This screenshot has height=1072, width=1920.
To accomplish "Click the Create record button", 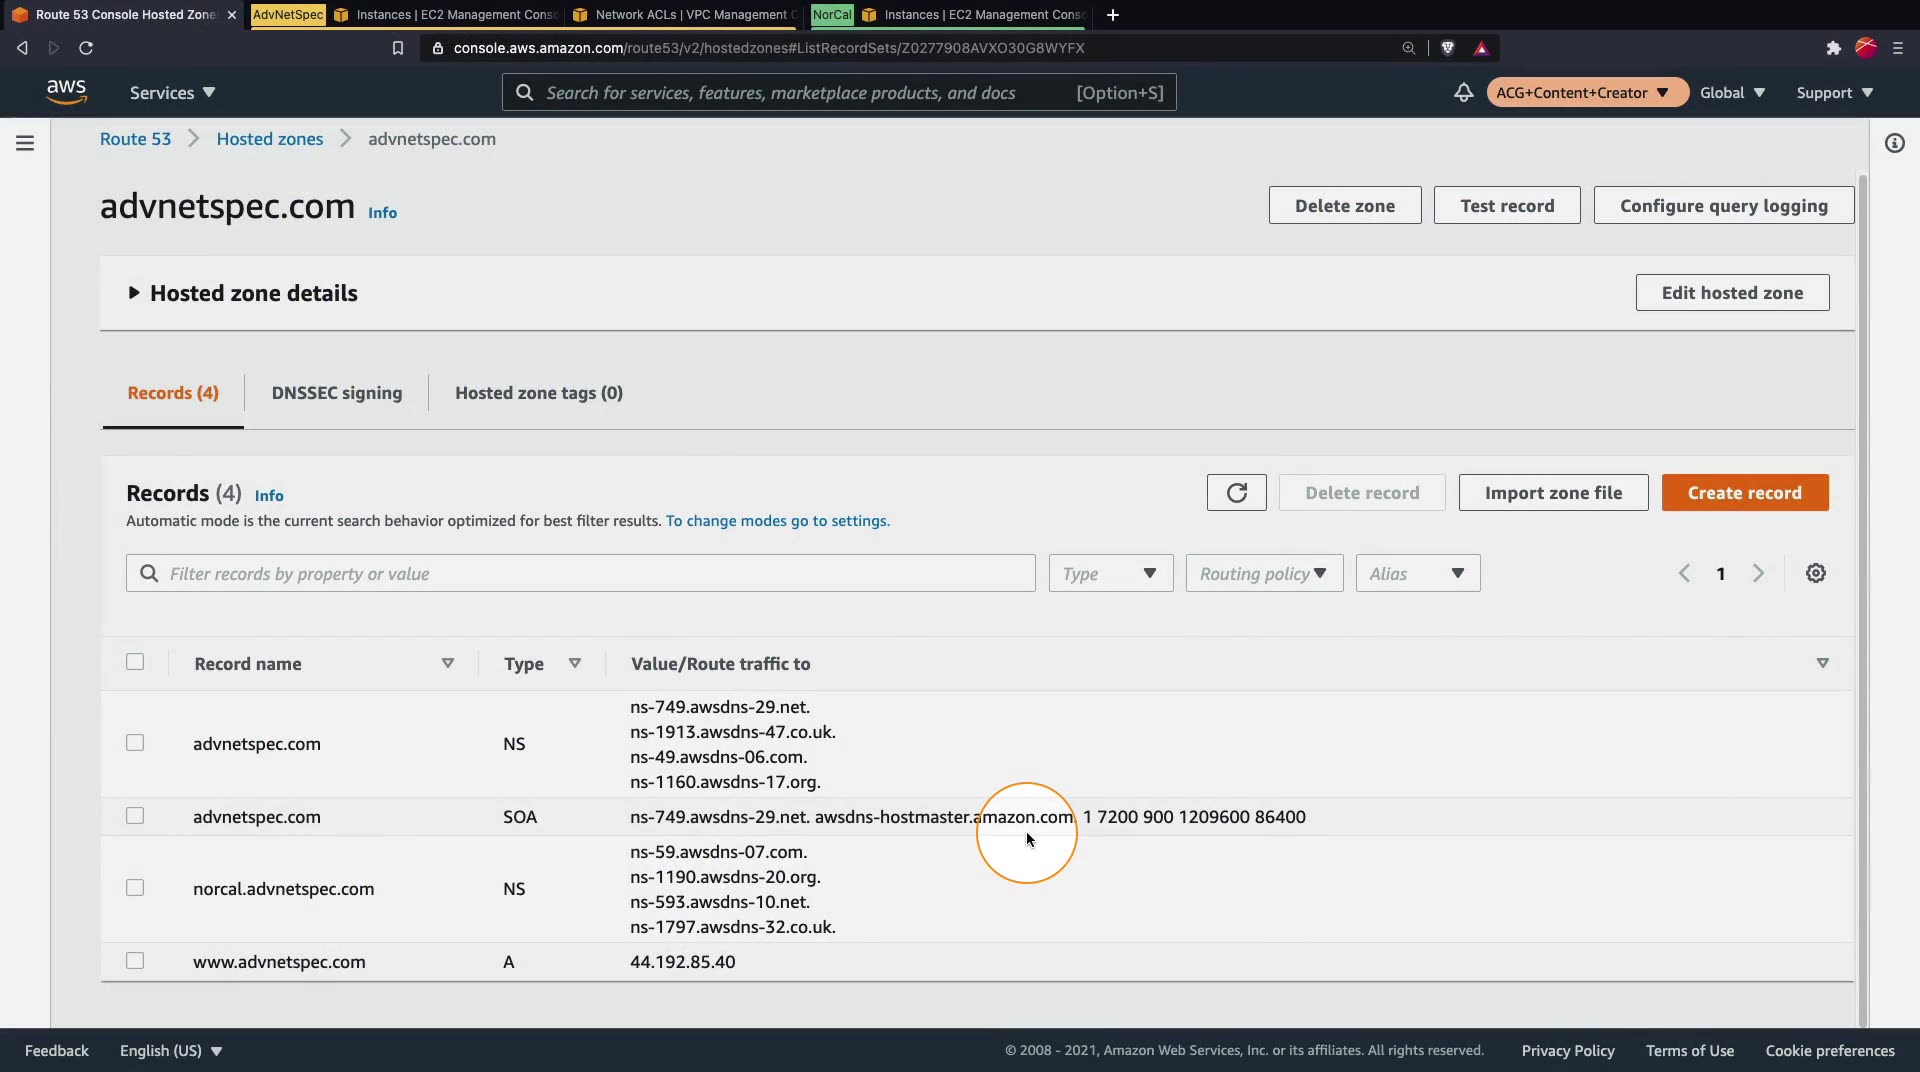I will point(1745,493).
